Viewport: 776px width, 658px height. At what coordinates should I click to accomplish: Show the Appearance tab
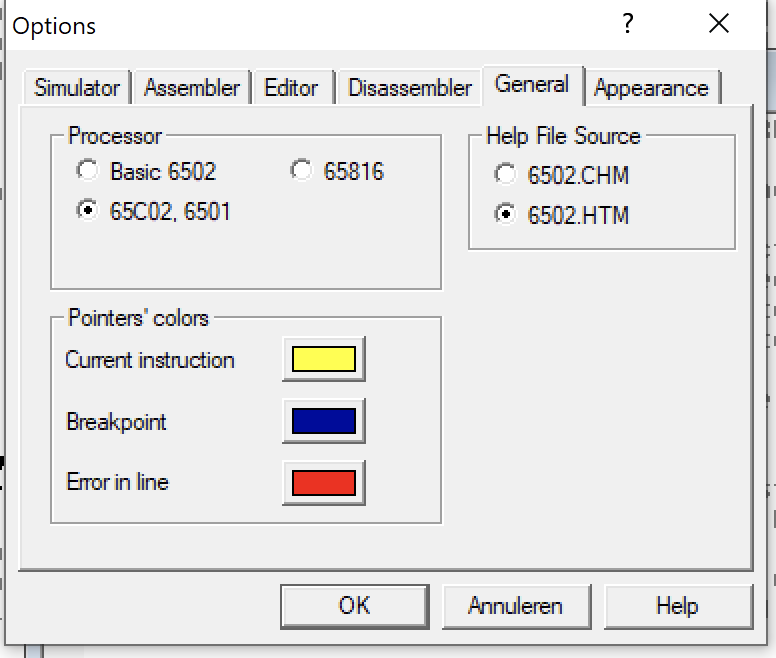coord(651,88)
